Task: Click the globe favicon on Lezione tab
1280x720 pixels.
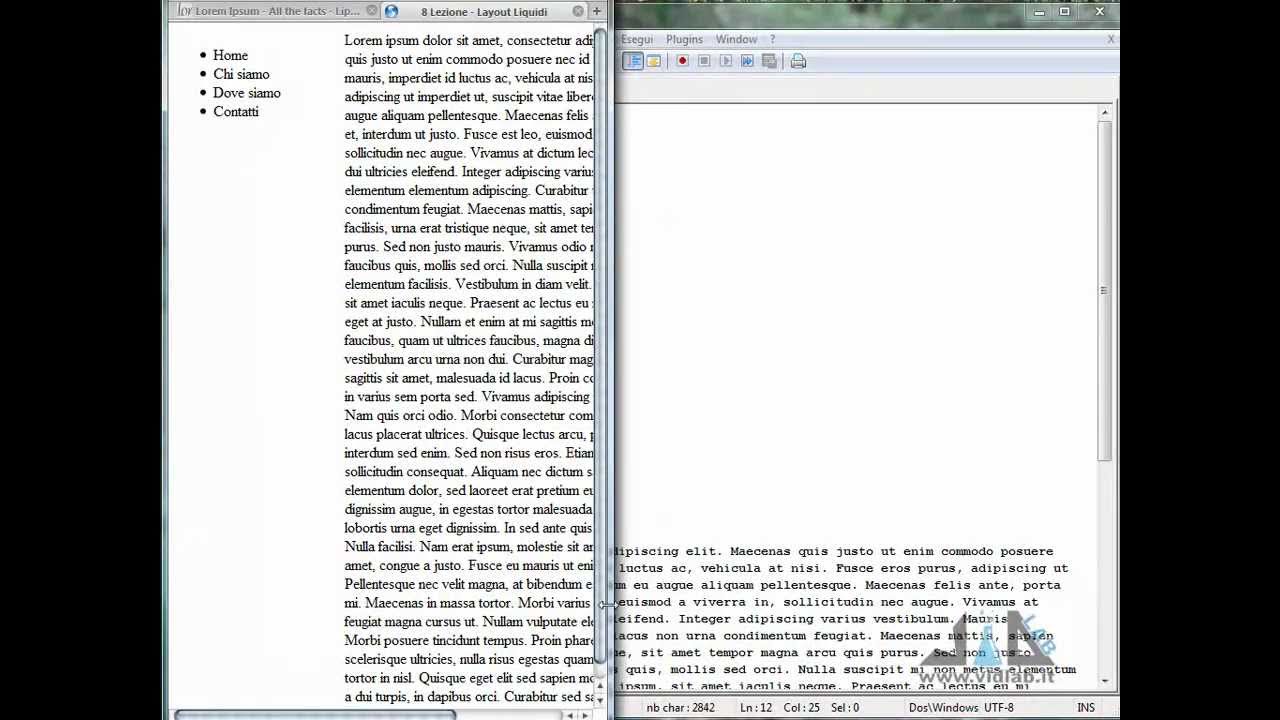Action: pos(392,11)
